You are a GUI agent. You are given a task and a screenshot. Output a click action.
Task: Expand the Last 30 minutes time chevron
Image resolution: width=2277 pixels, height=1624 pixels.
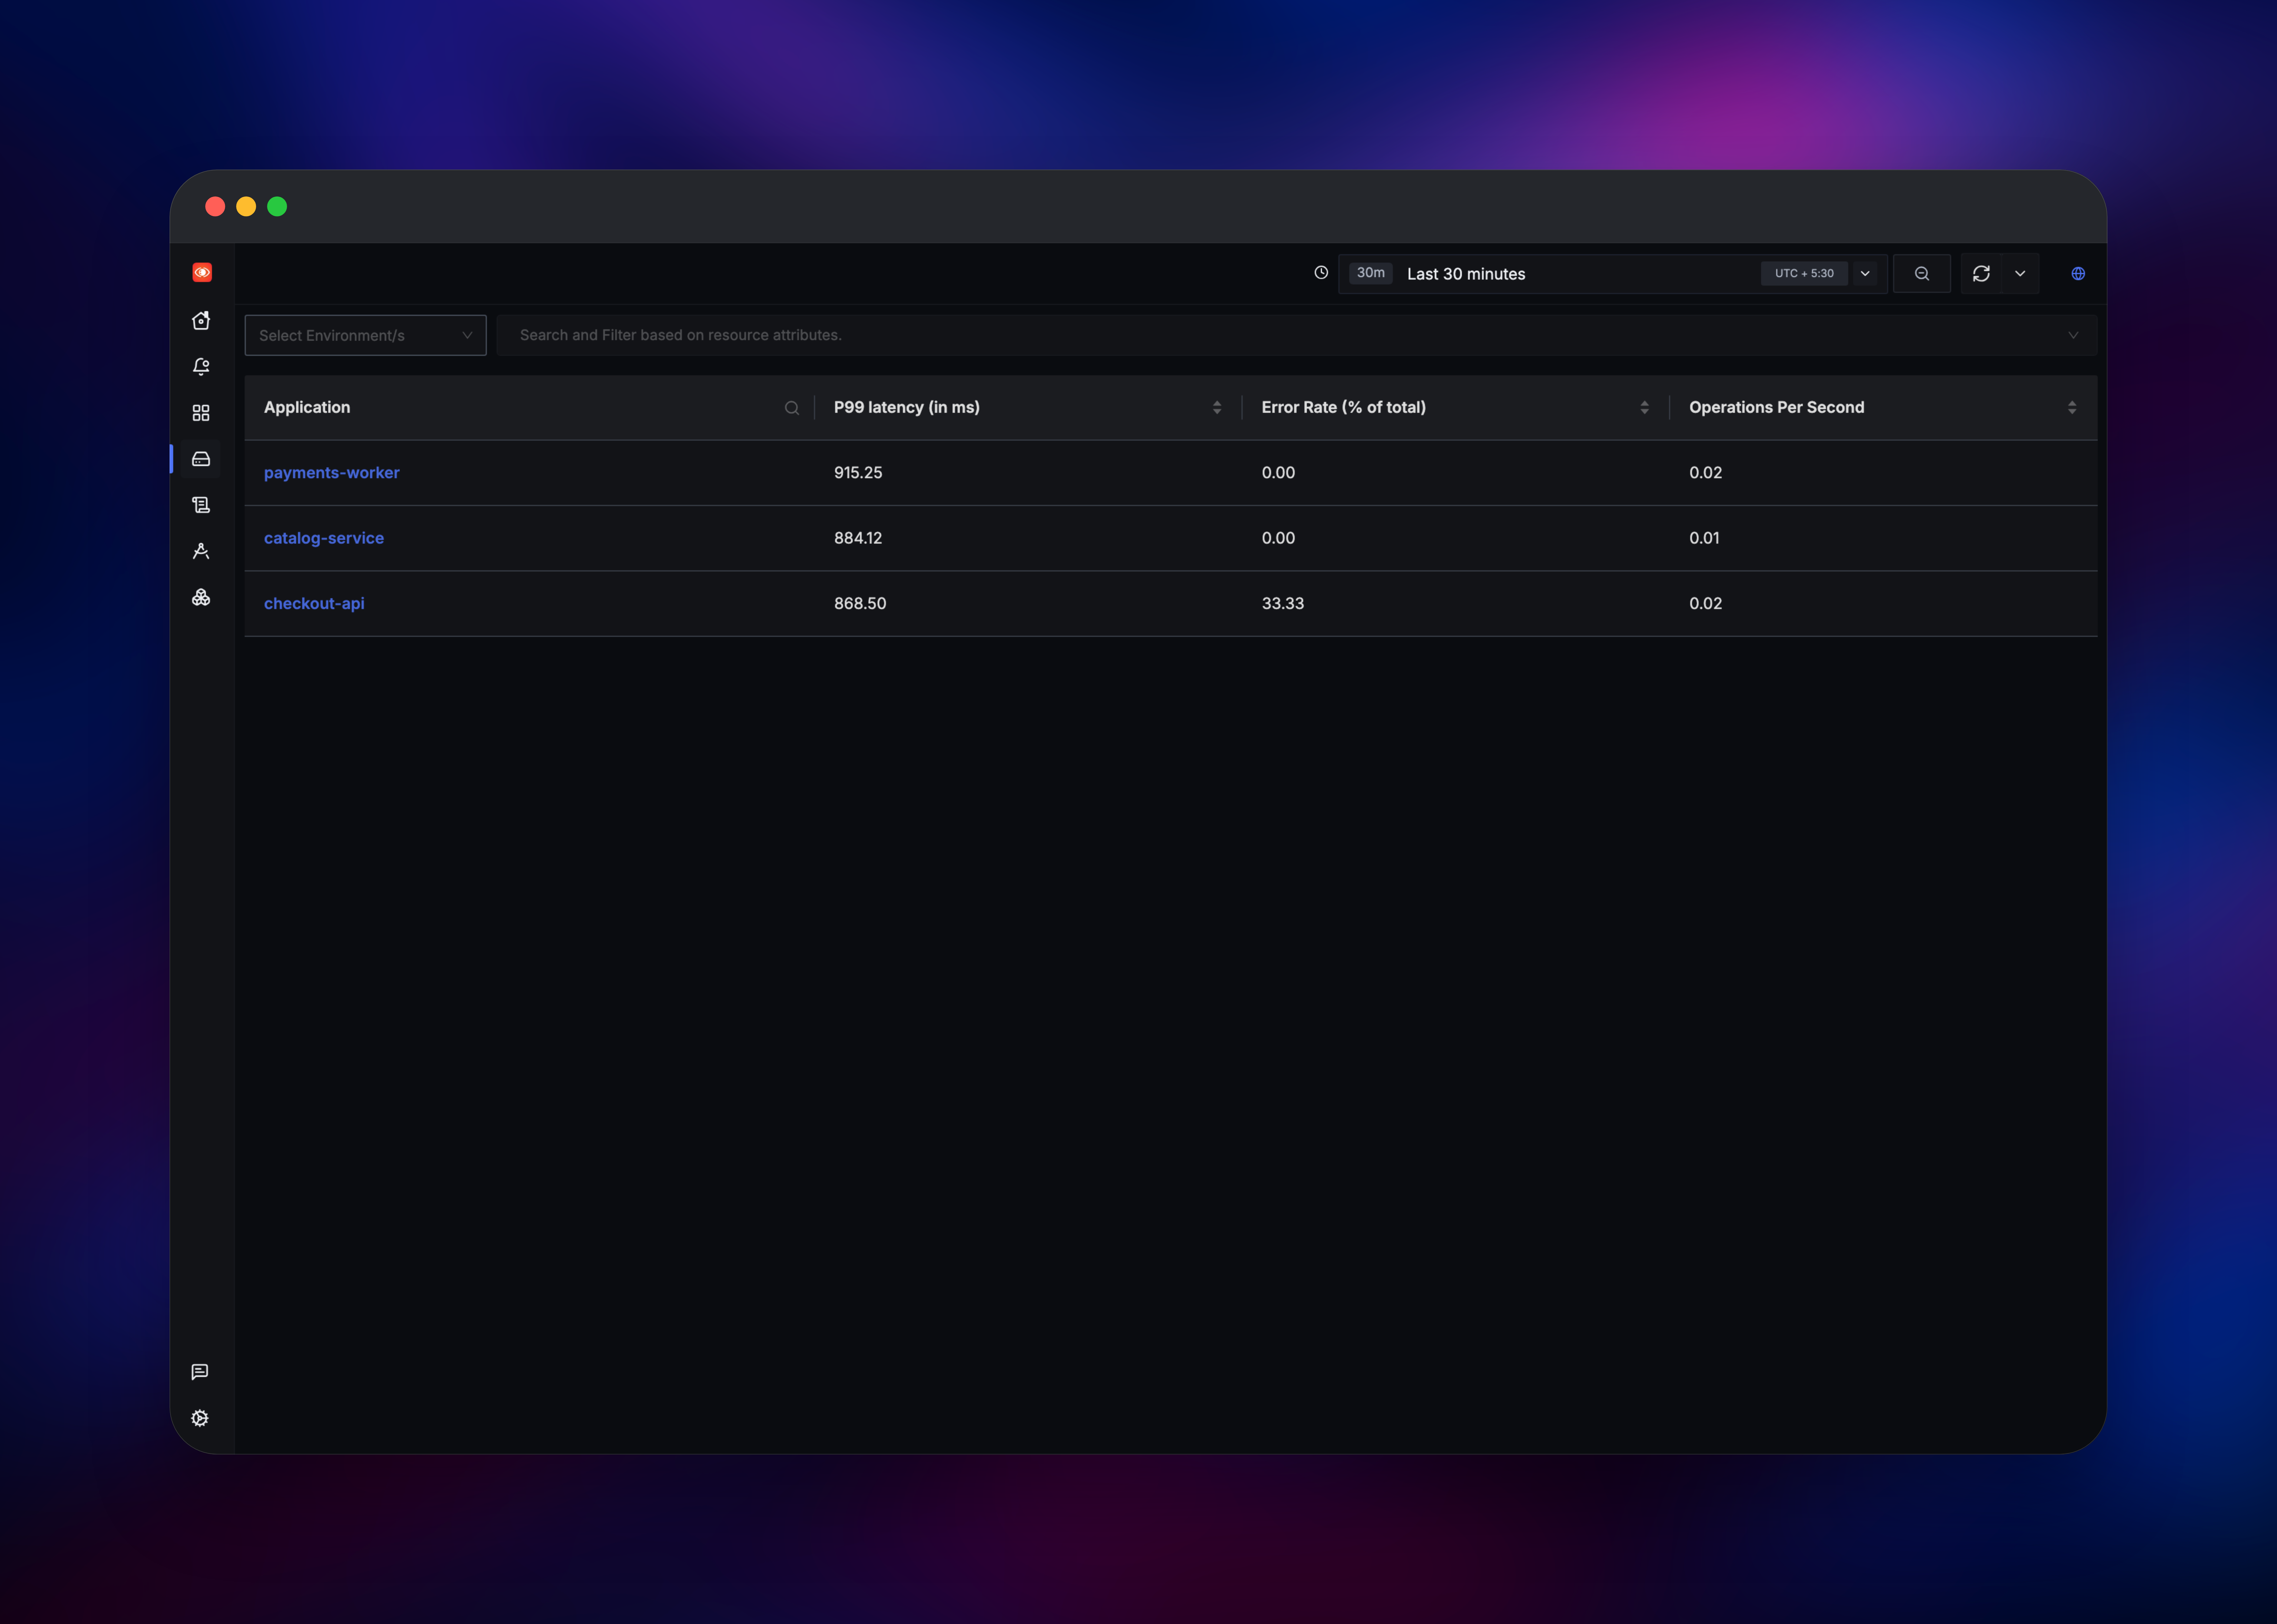tap(1865, 273)
